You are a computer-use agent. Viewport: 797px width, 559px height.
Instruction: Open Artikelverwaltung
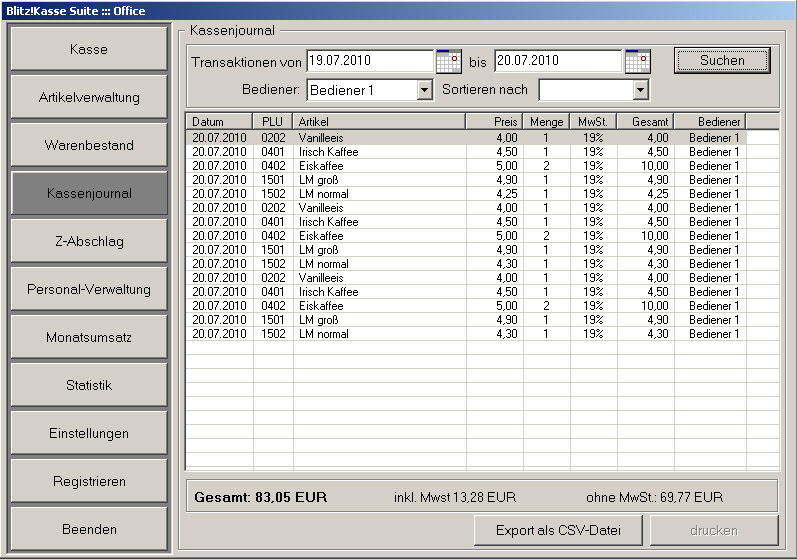click(x=89, y=97)
